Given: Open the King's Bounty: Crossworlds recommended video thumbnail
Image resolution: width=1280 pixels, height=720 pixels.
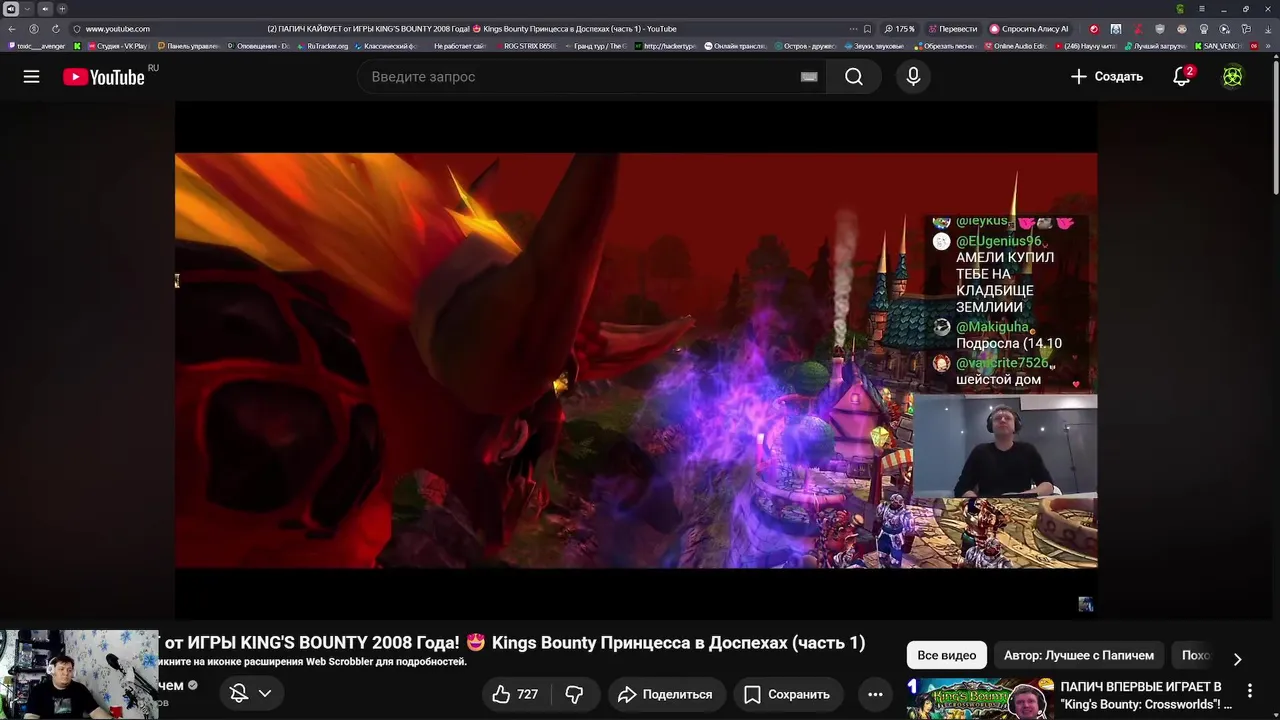Looking at the screenshot, I should click(x=980, y=698).
